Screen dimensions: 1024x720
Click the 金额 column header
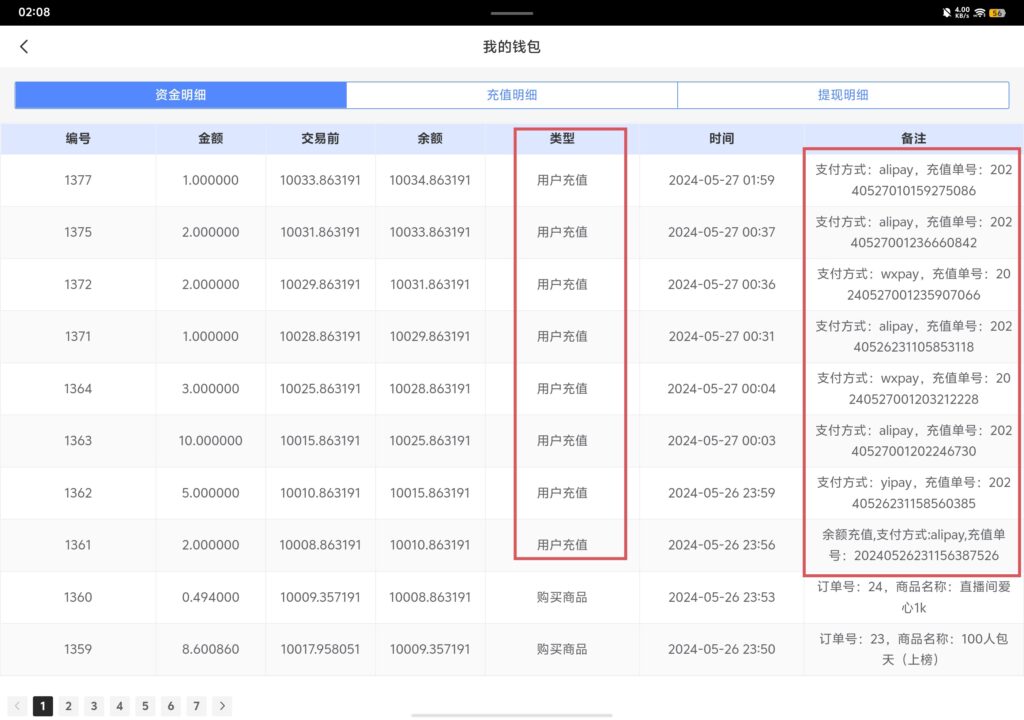coord(210,138)
